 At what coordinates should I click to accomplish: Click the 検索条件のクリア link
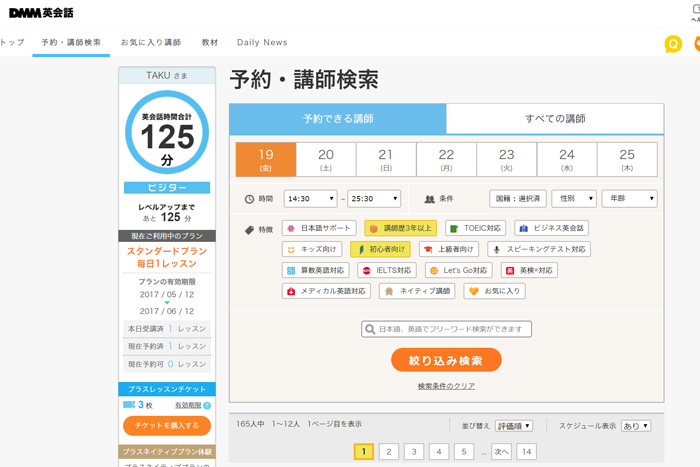(446, 386)
